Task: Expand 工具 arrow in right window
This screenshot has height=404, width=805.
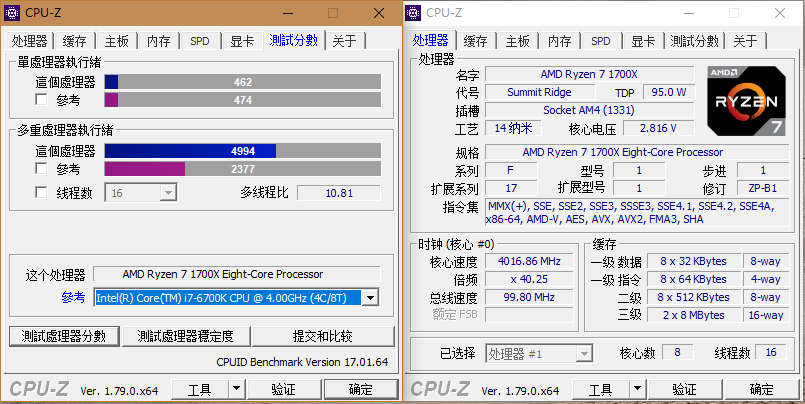Action: [x=637, y=390]
